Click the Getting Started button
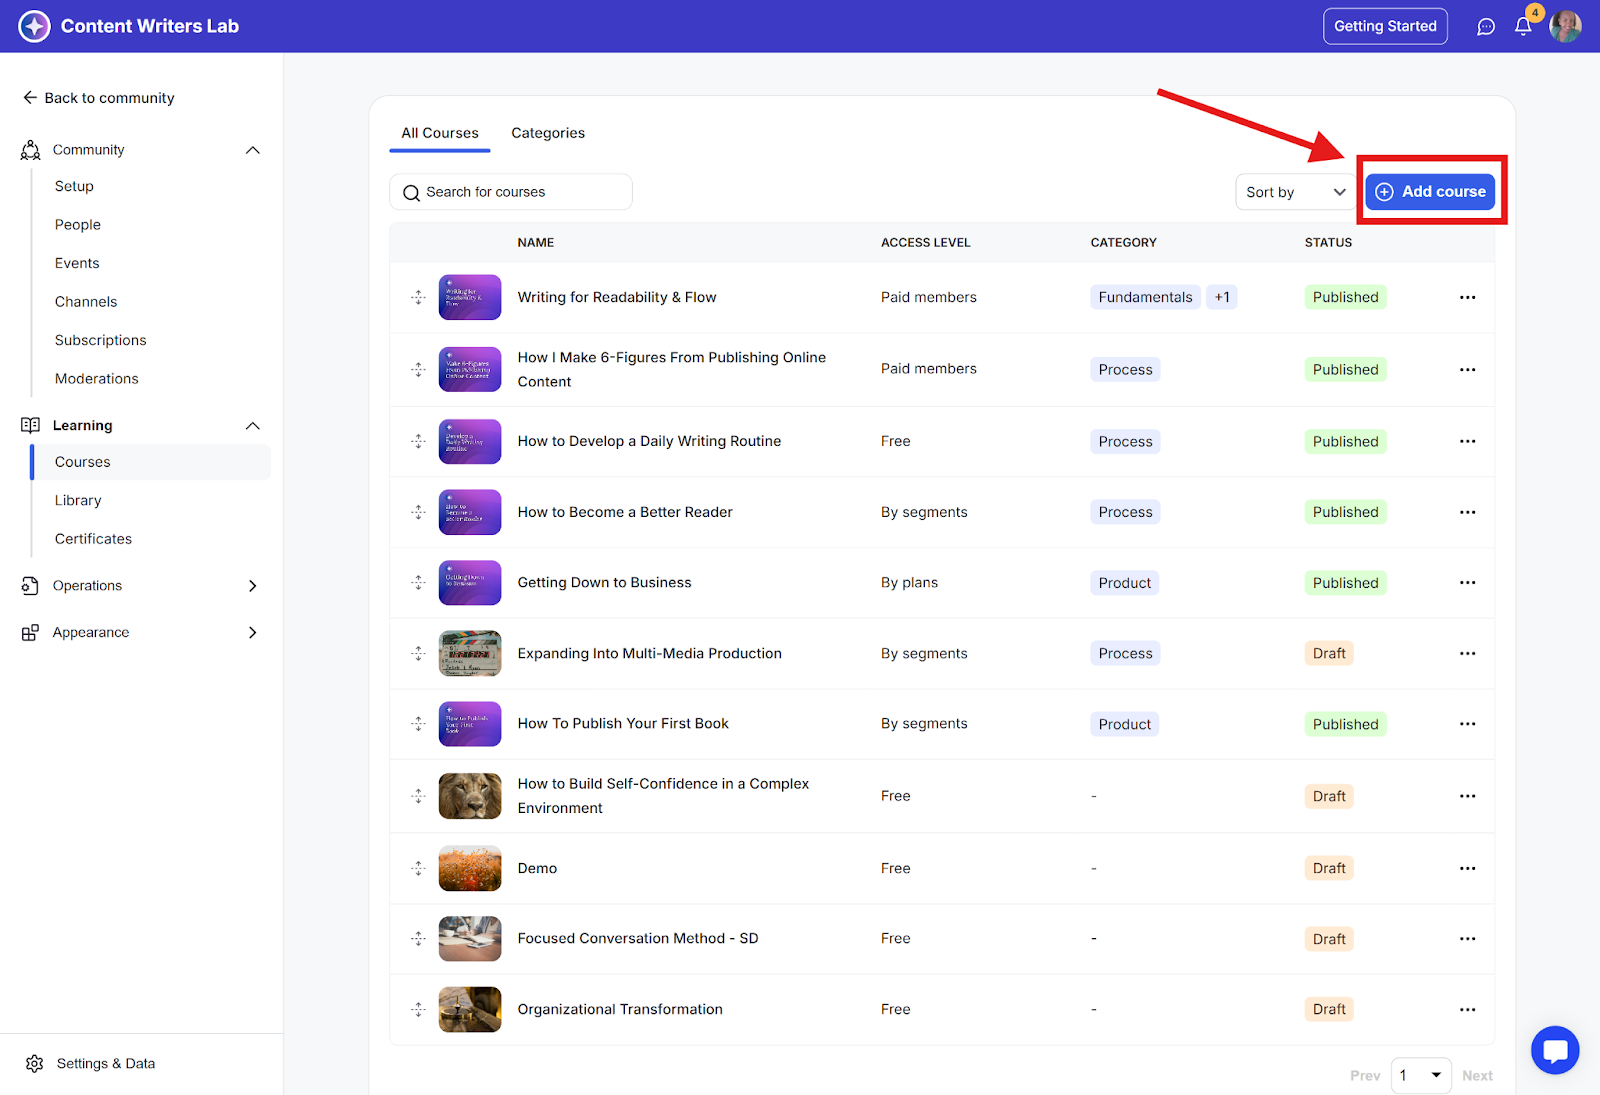 (x=1385, y=26)
